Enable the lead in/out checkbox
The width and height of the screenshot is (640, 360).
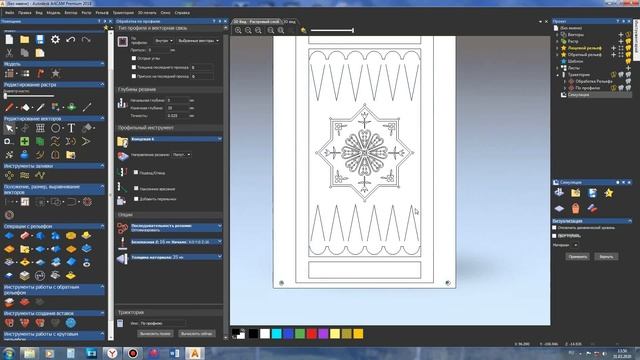click(136, 173)
